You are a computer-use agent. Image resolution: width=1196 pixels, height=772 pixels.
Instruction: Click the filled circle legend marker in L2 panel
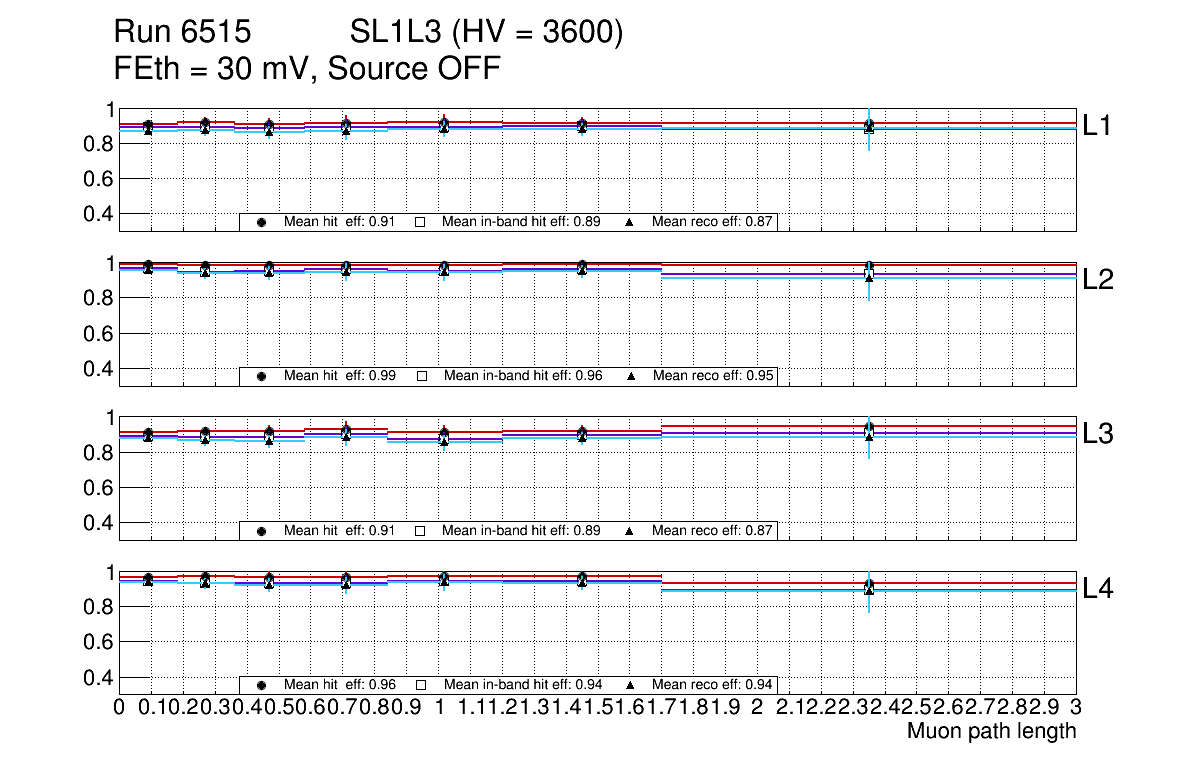click(x=262, y=376)
